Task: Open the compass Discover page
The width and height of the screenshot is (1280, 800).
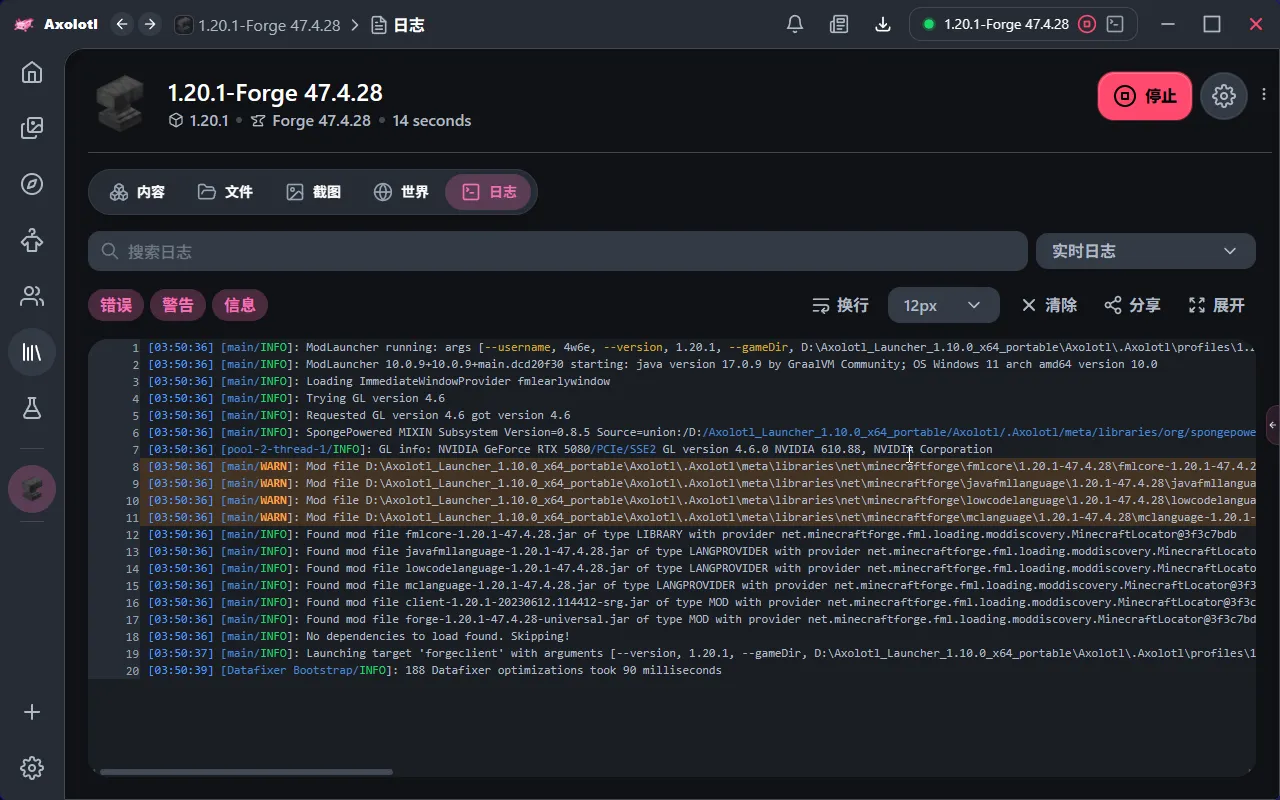Action: click(x=32, y=184)
